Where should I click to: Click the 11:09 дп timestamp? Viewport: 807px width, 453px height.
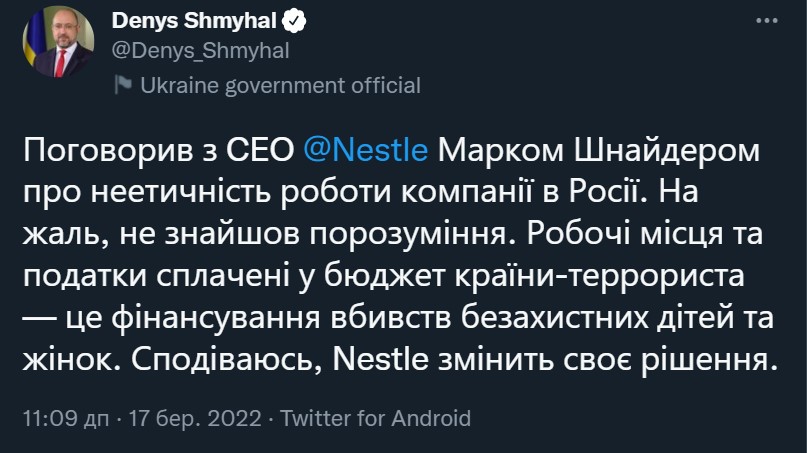pos(66,418)
